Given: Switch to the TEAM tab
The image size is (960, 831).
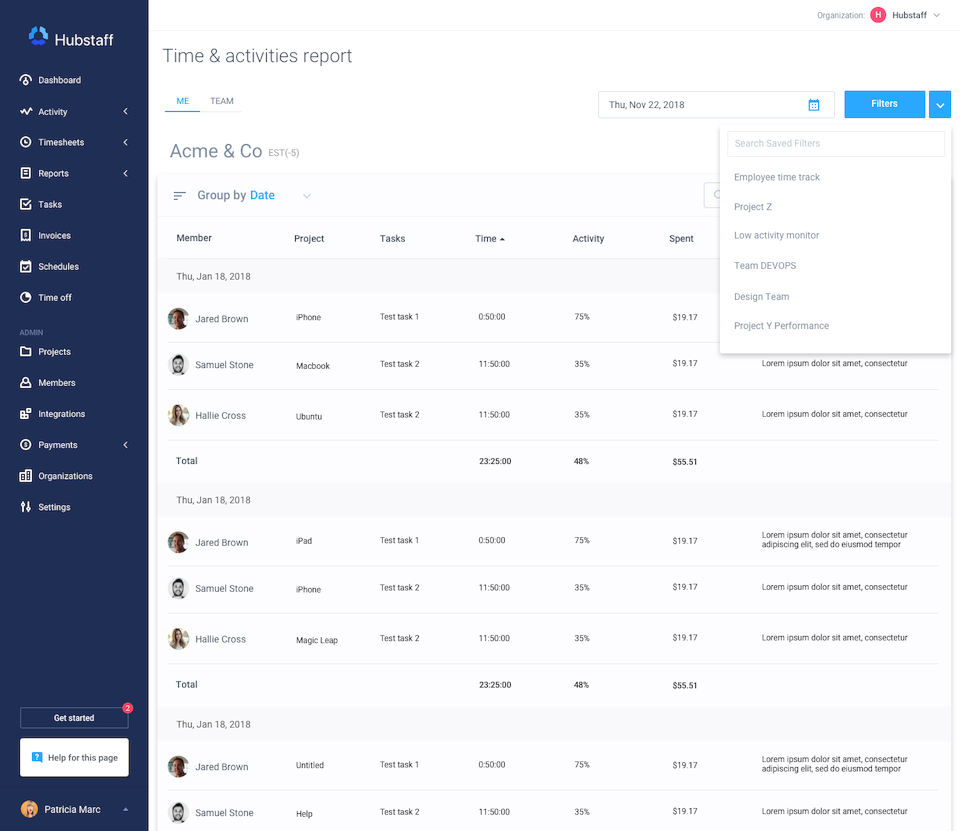Looking at the screenshot, I should click(x=222, y=101).
